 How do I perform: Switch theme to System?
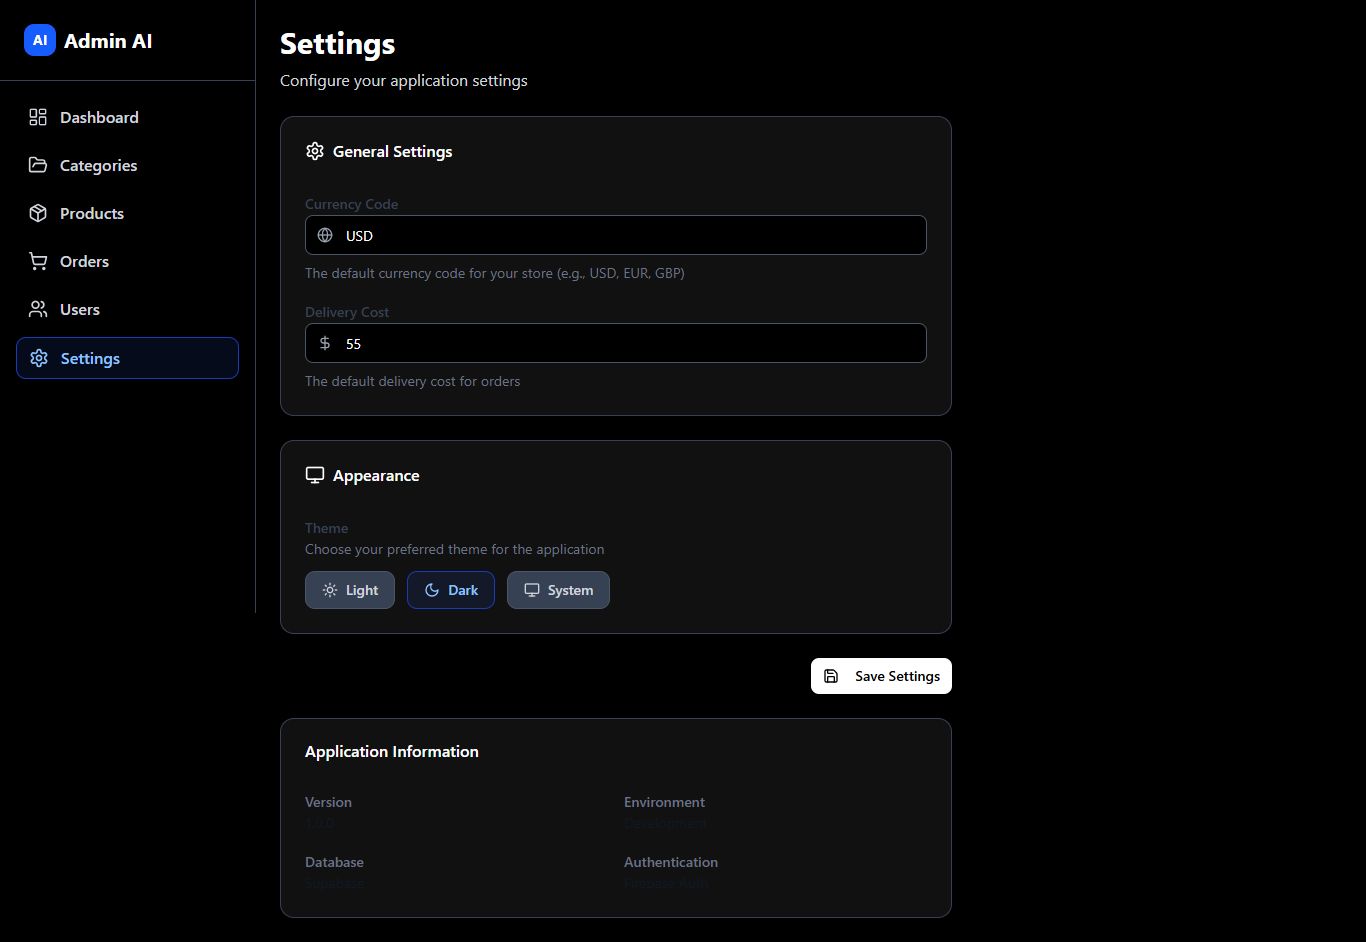click(558, 590)
